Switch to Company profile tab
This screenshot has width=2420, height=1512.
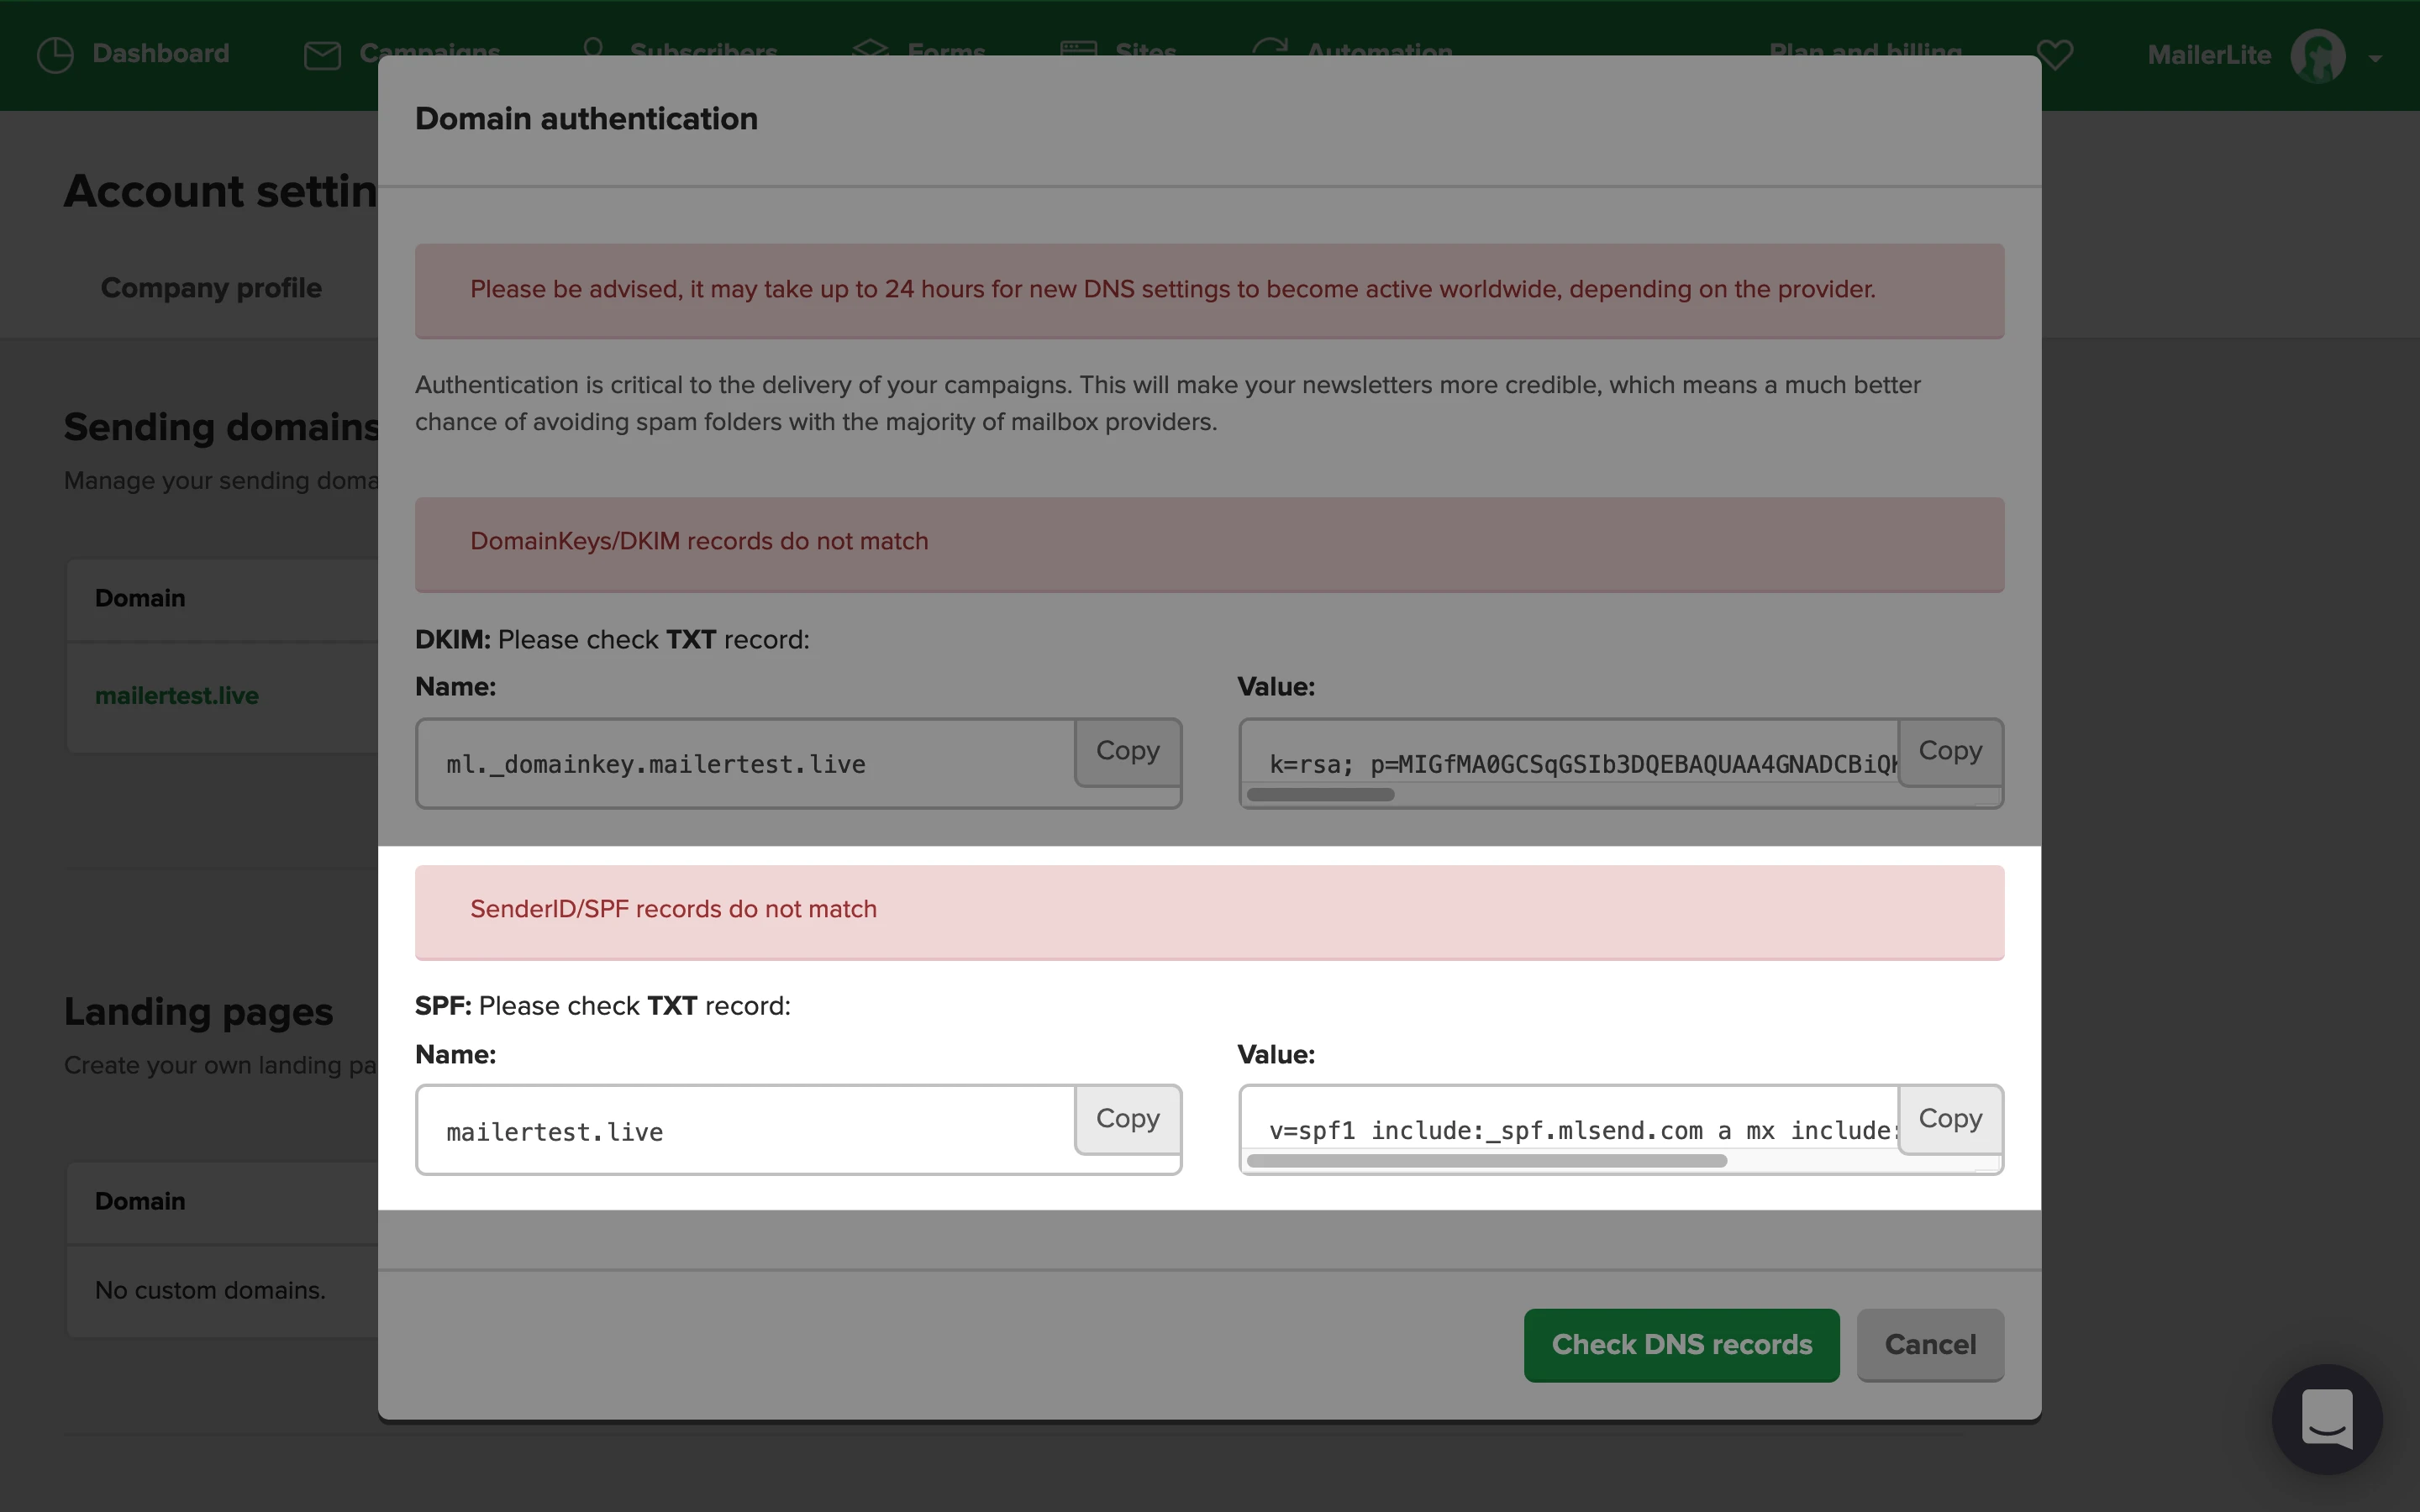click(211, 288)
